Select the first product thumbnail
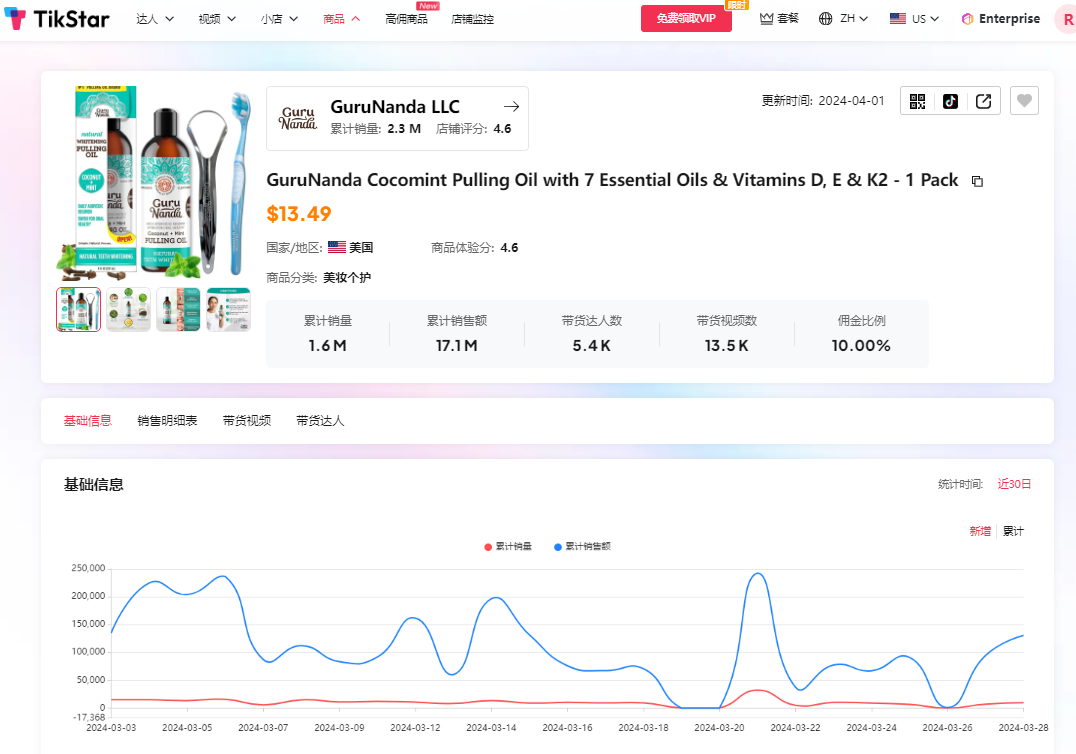 click(78, 309)
